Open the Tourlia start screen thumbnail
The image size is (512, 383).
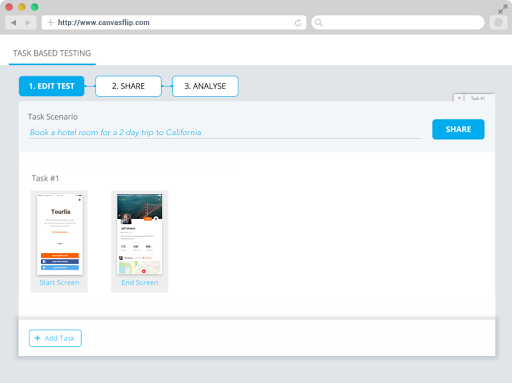click(60, 234)
